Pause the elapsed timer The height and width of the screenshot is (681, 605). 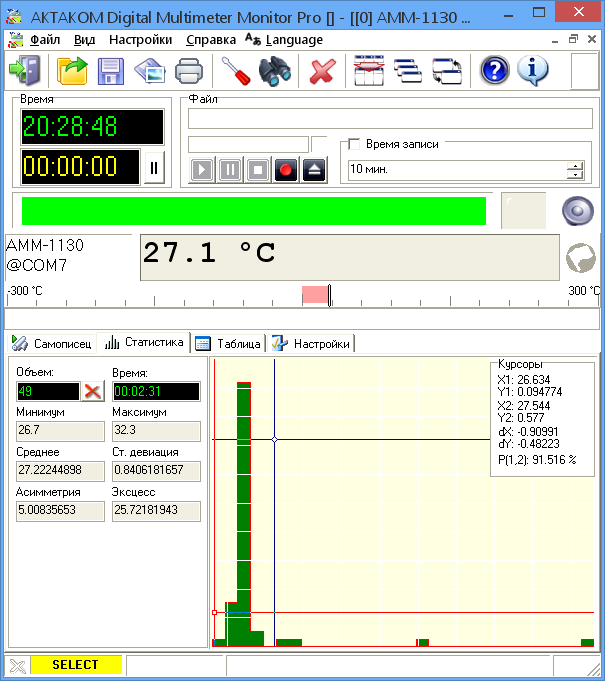154,168
